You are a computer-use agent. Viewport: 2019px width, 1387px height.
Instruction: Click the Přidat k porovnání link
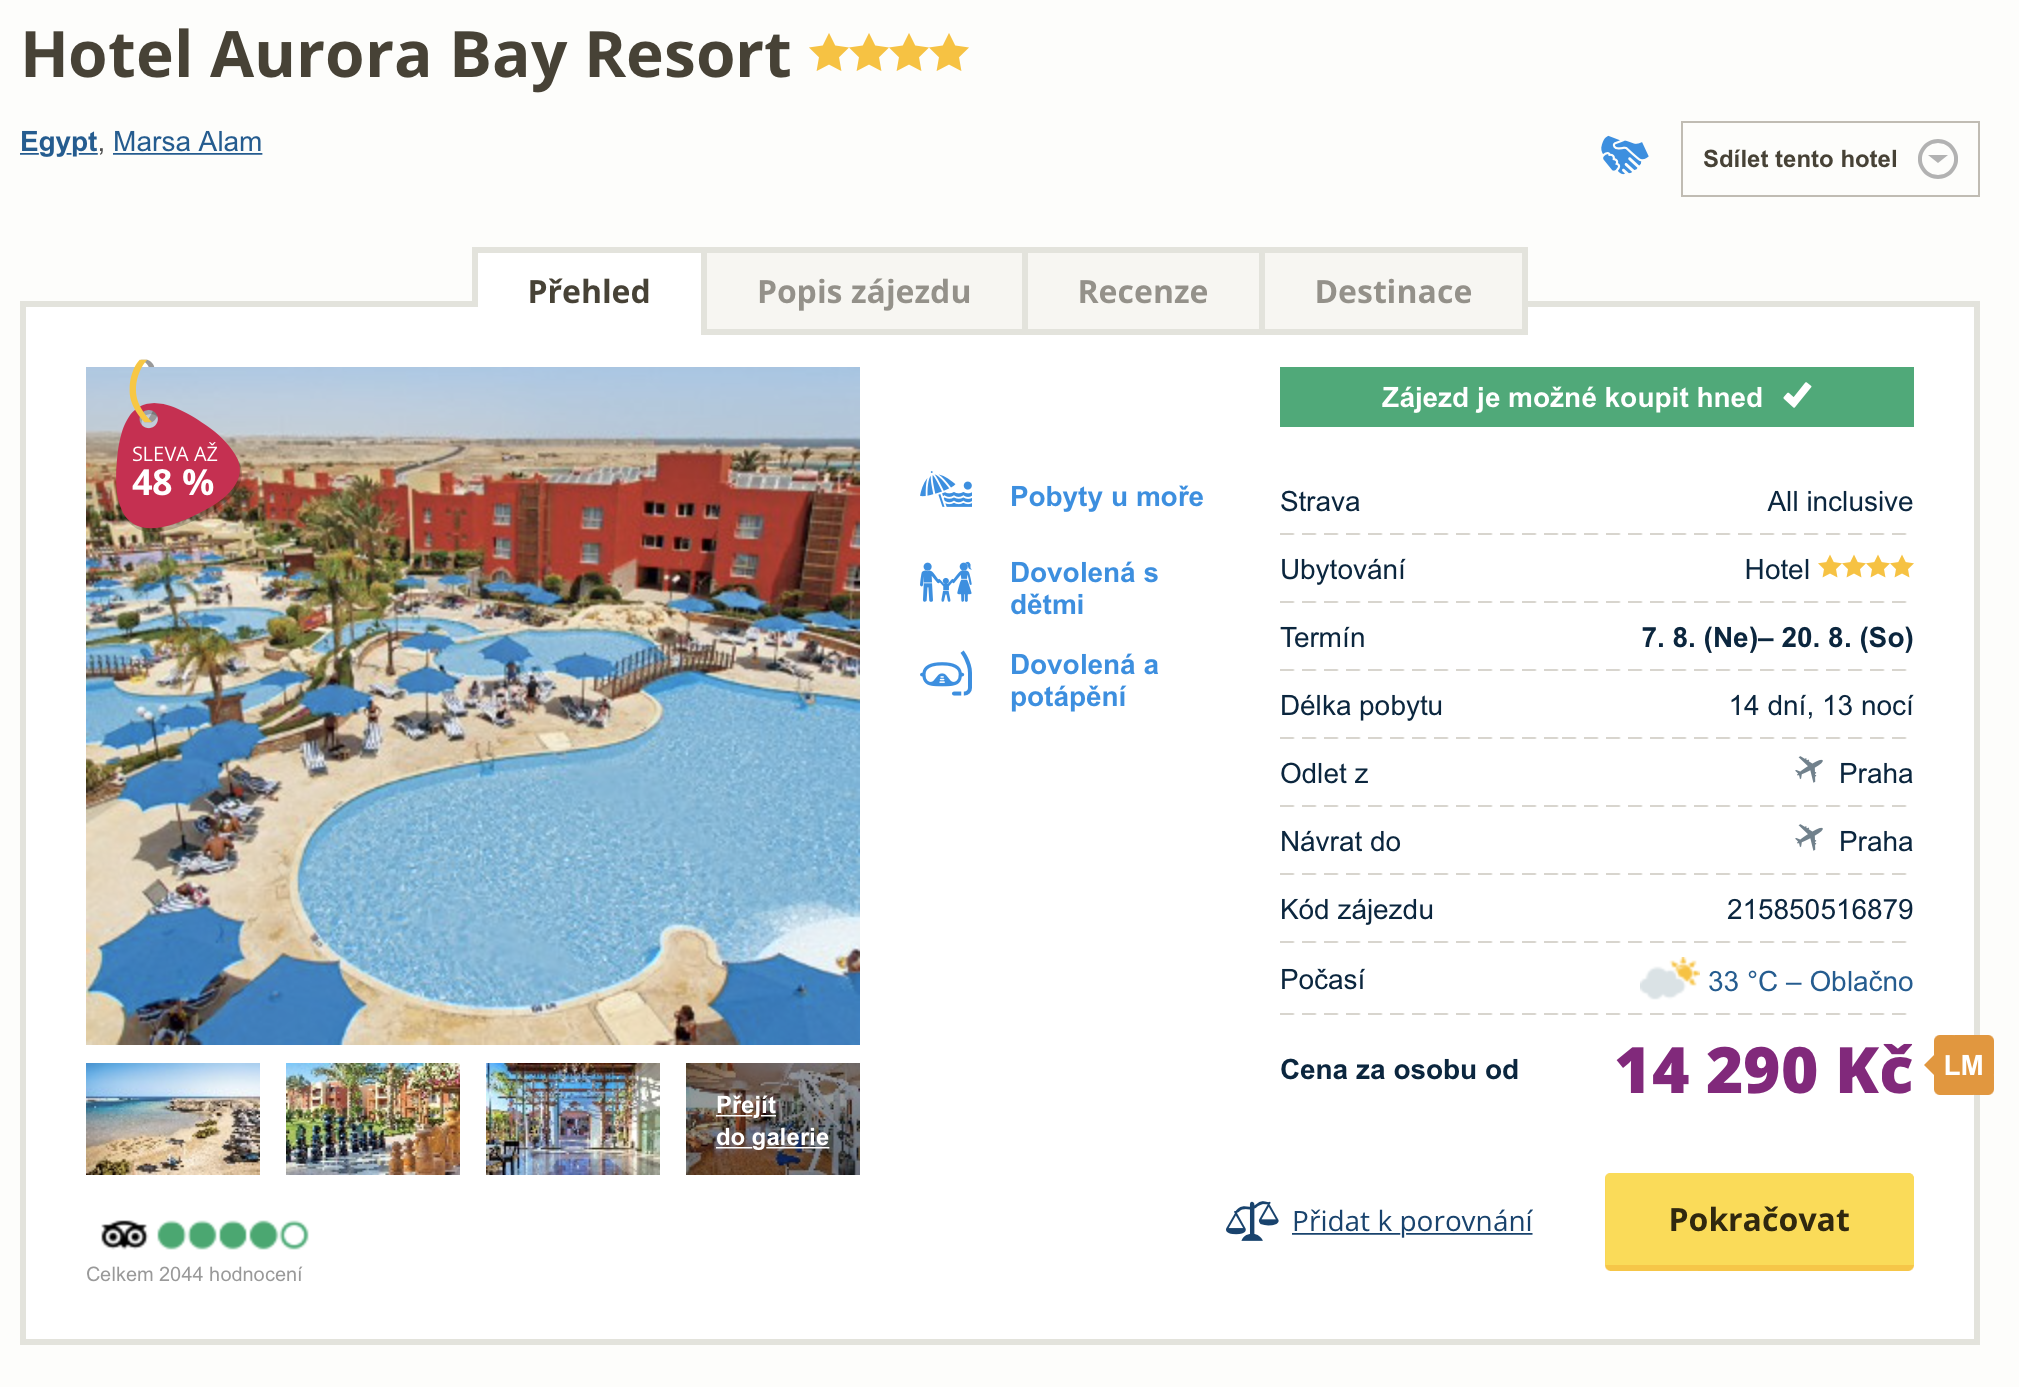click(1411, 1221)
